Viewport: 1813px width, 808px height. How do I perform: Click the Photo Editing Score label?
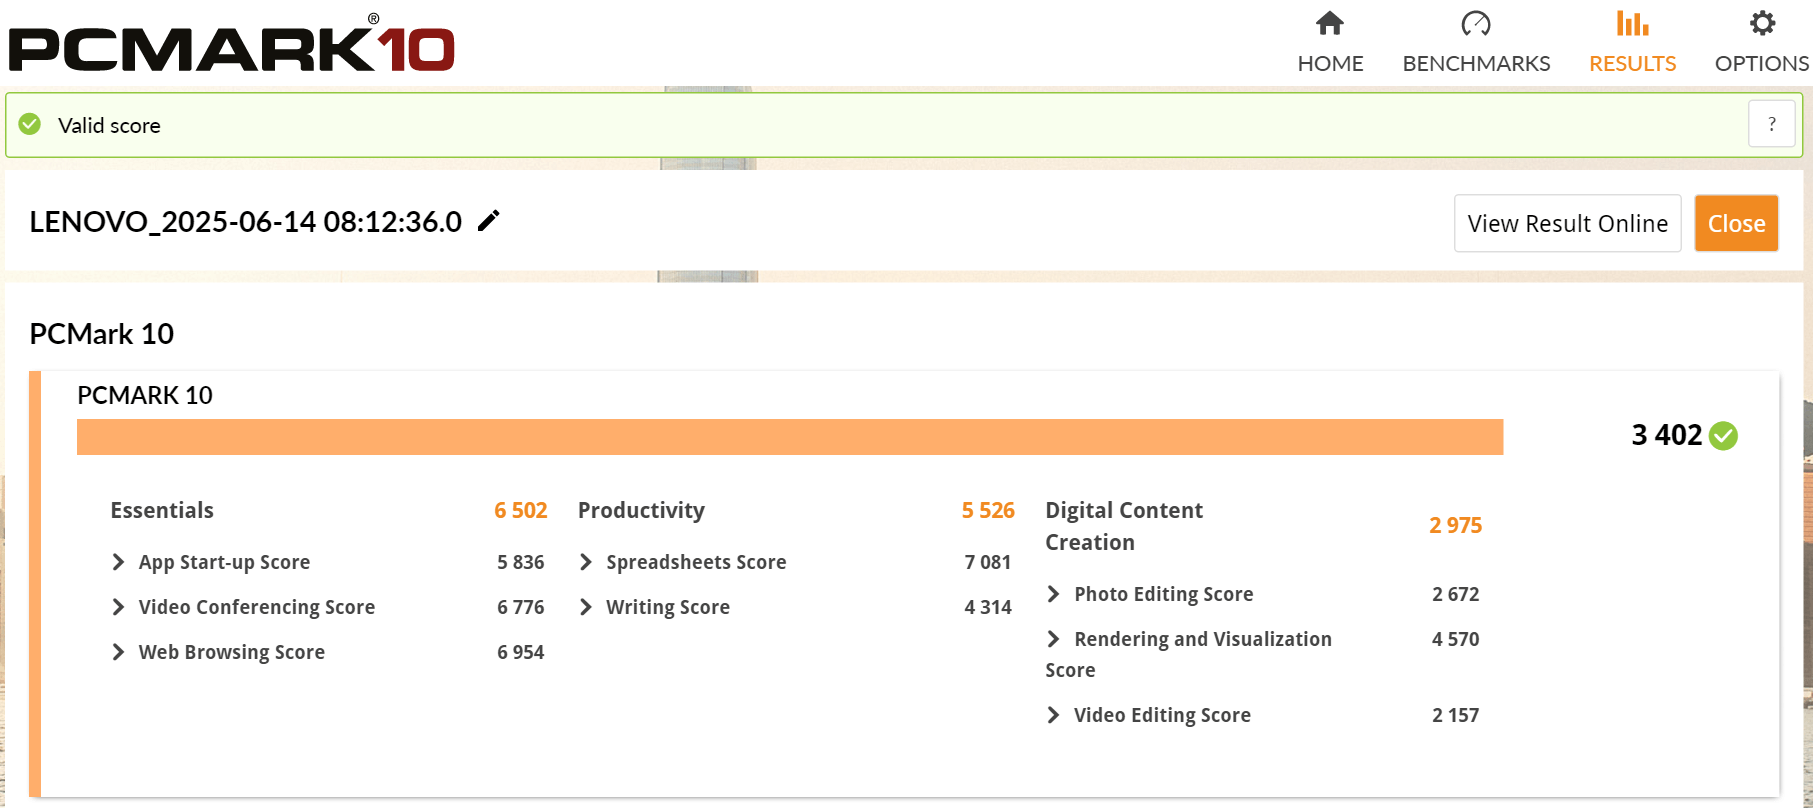pyautogui.click(x=1164, y=594)
